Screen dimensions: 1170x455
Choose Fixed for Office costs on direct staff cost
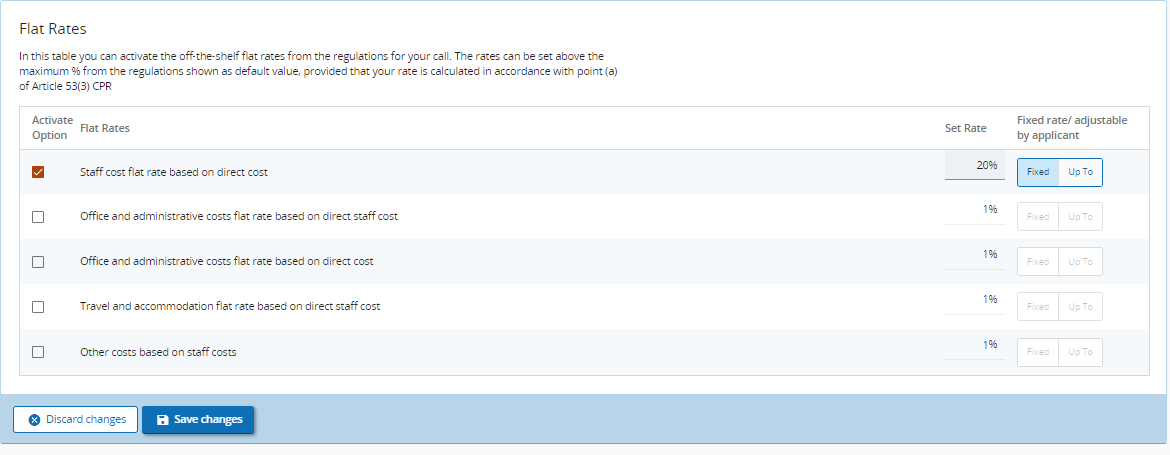coord(1038,217)
